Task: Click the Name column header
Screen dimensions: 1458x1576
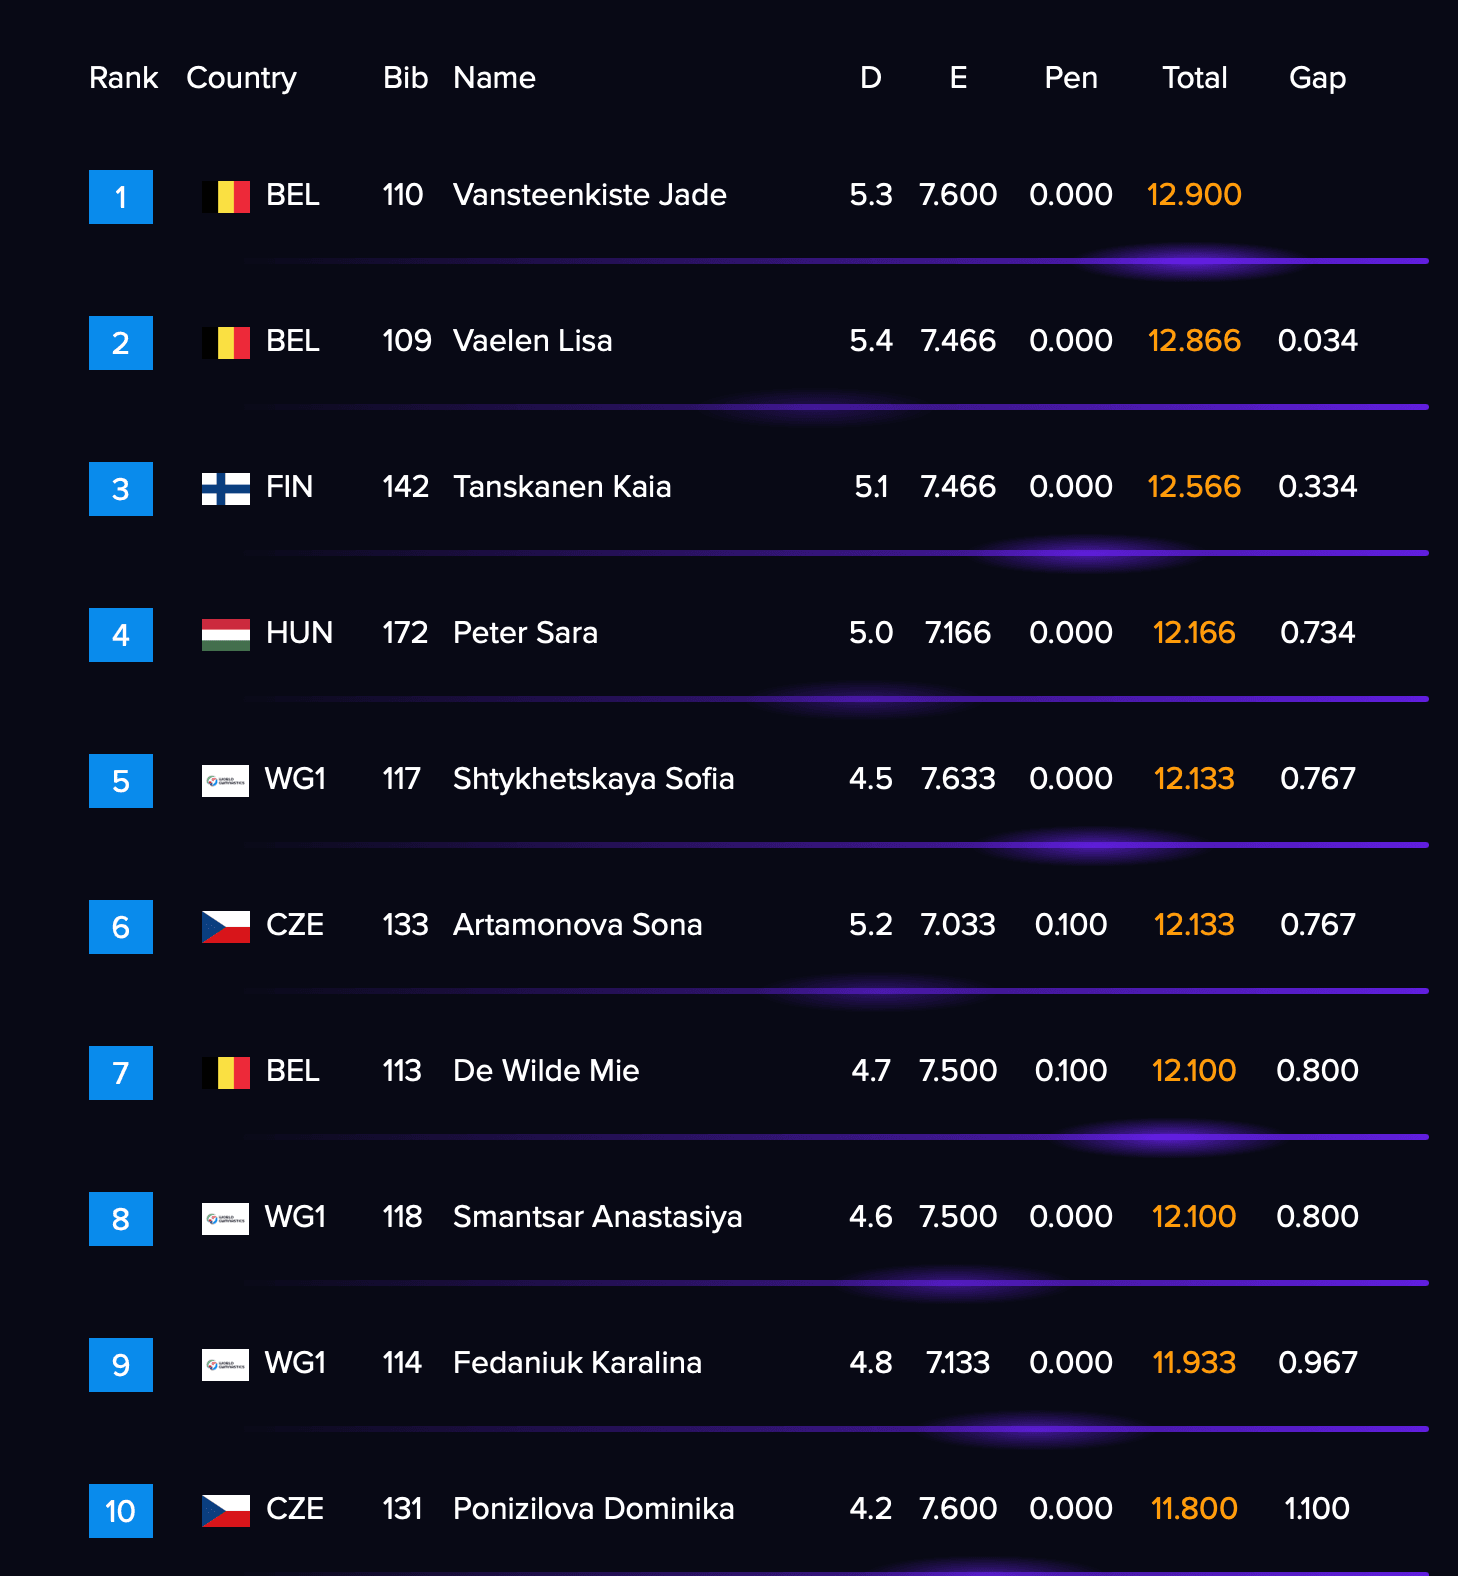Action: pyautogui.click(x=494, y=78)
